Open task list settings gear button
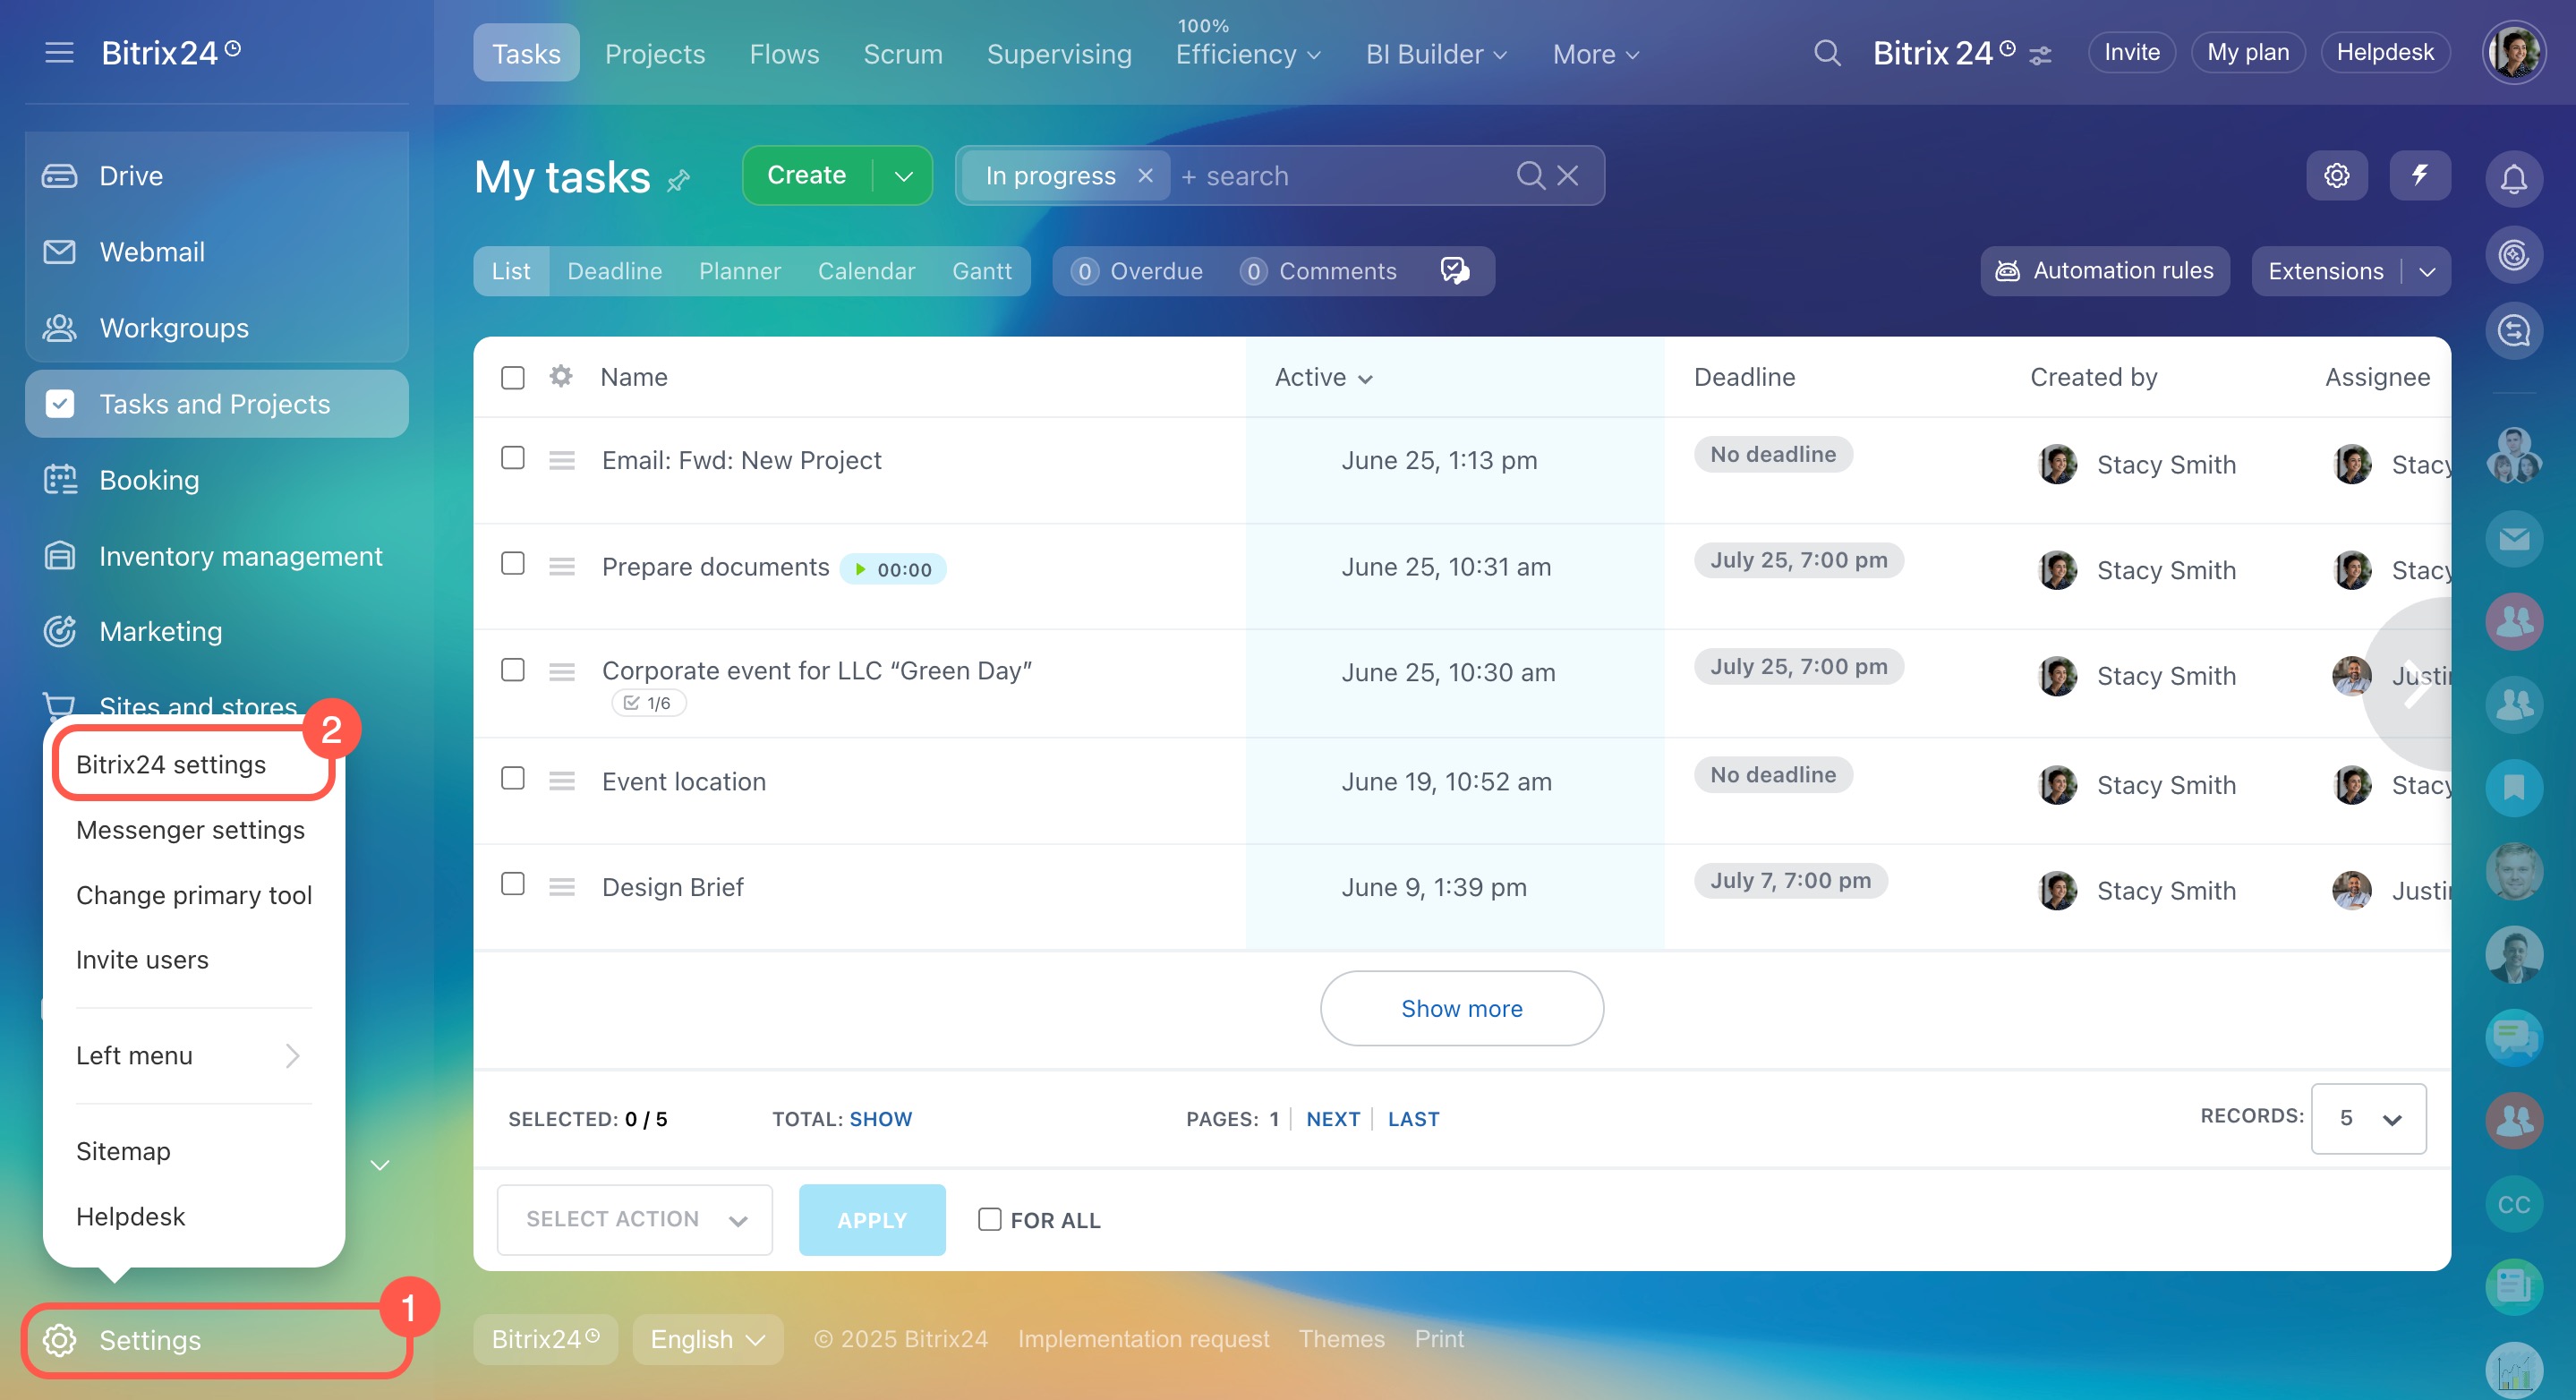This screenshot has height=1400, width=2576. pos(2336,176)
